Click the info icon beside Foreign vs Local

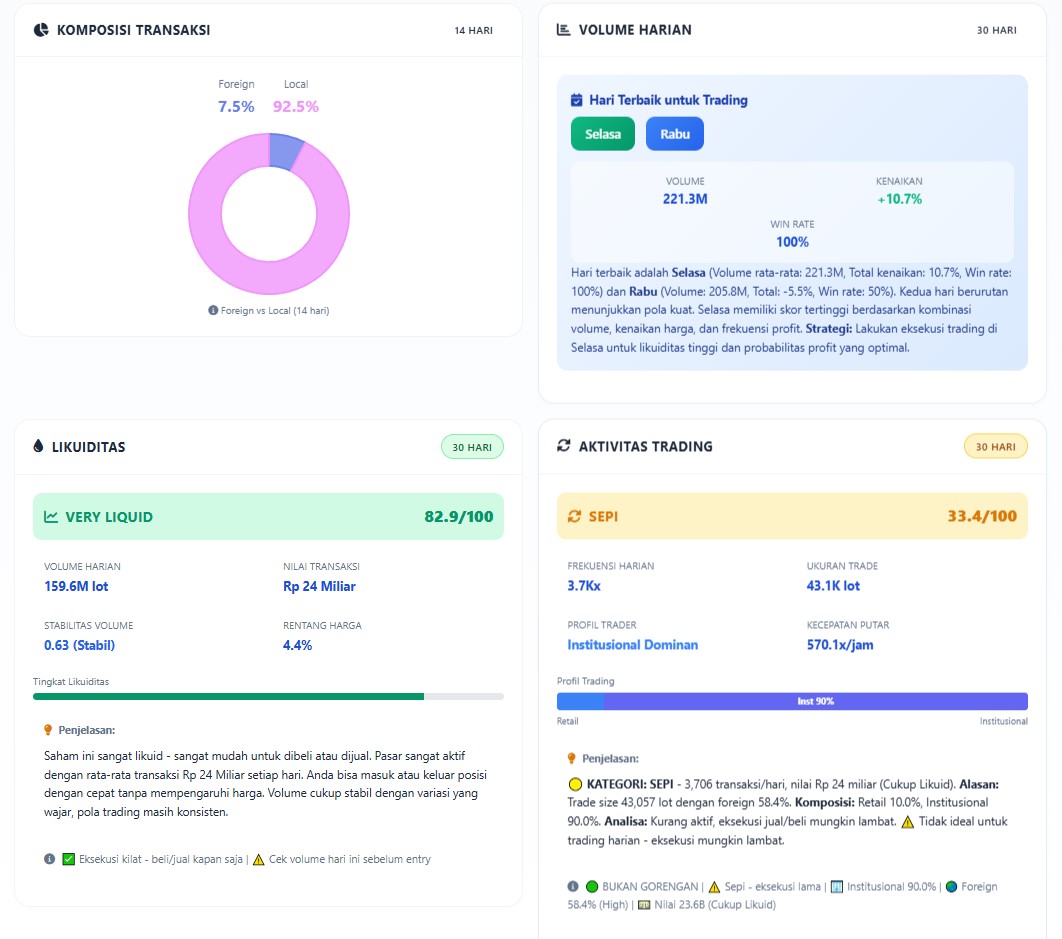(x=213, y=311)
